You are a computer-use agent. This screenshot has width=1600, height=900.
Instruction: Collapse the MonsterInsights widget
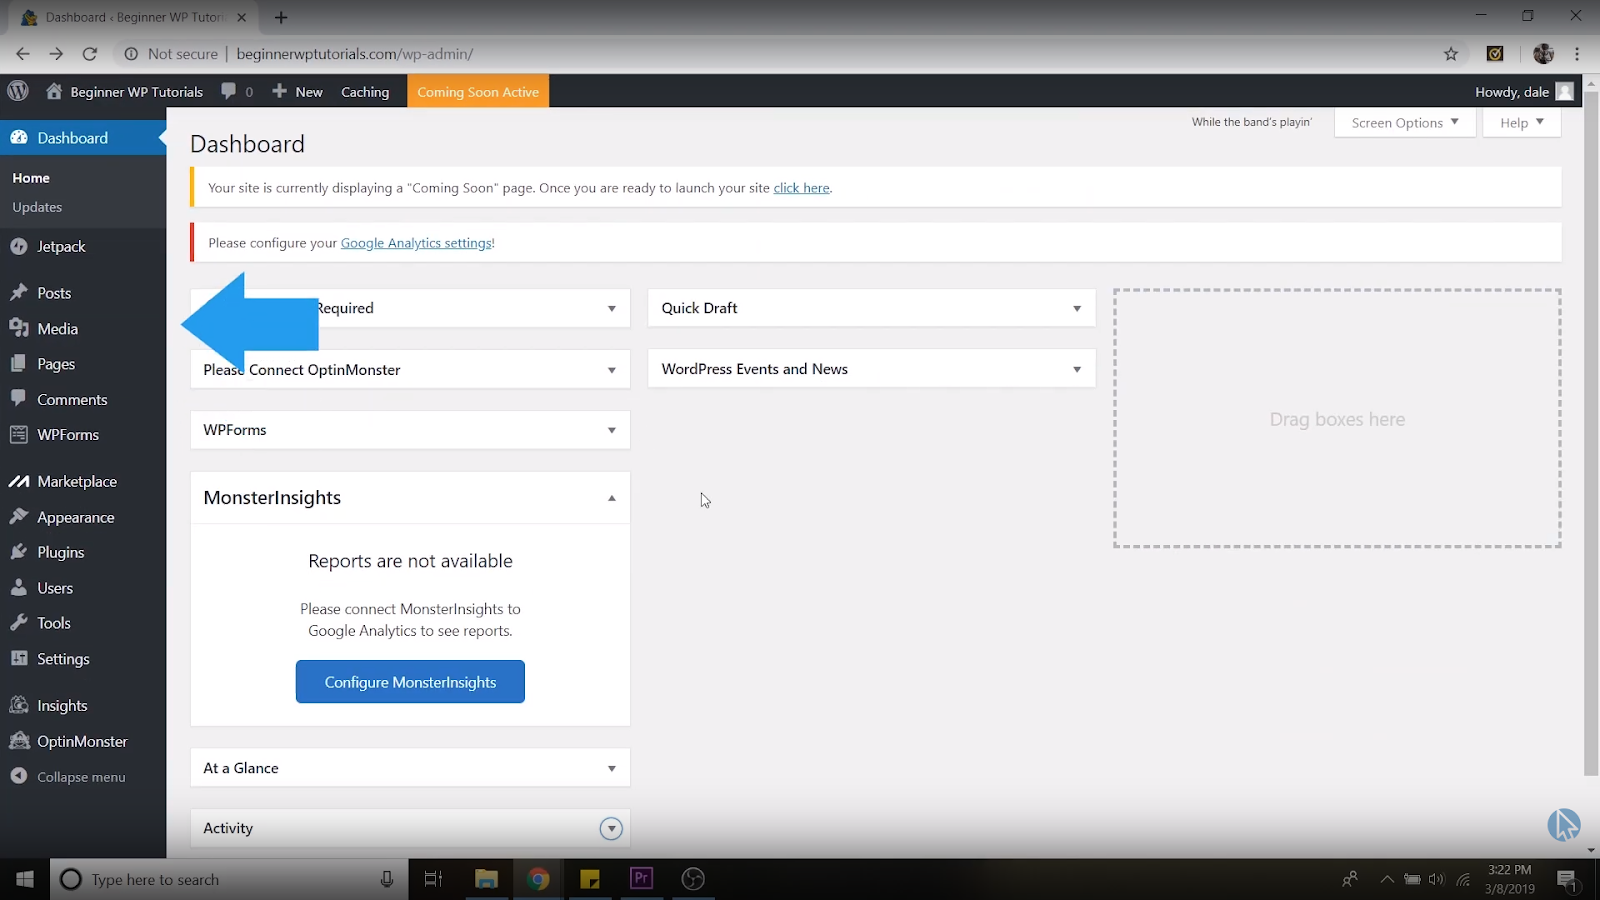coord(612,498)
